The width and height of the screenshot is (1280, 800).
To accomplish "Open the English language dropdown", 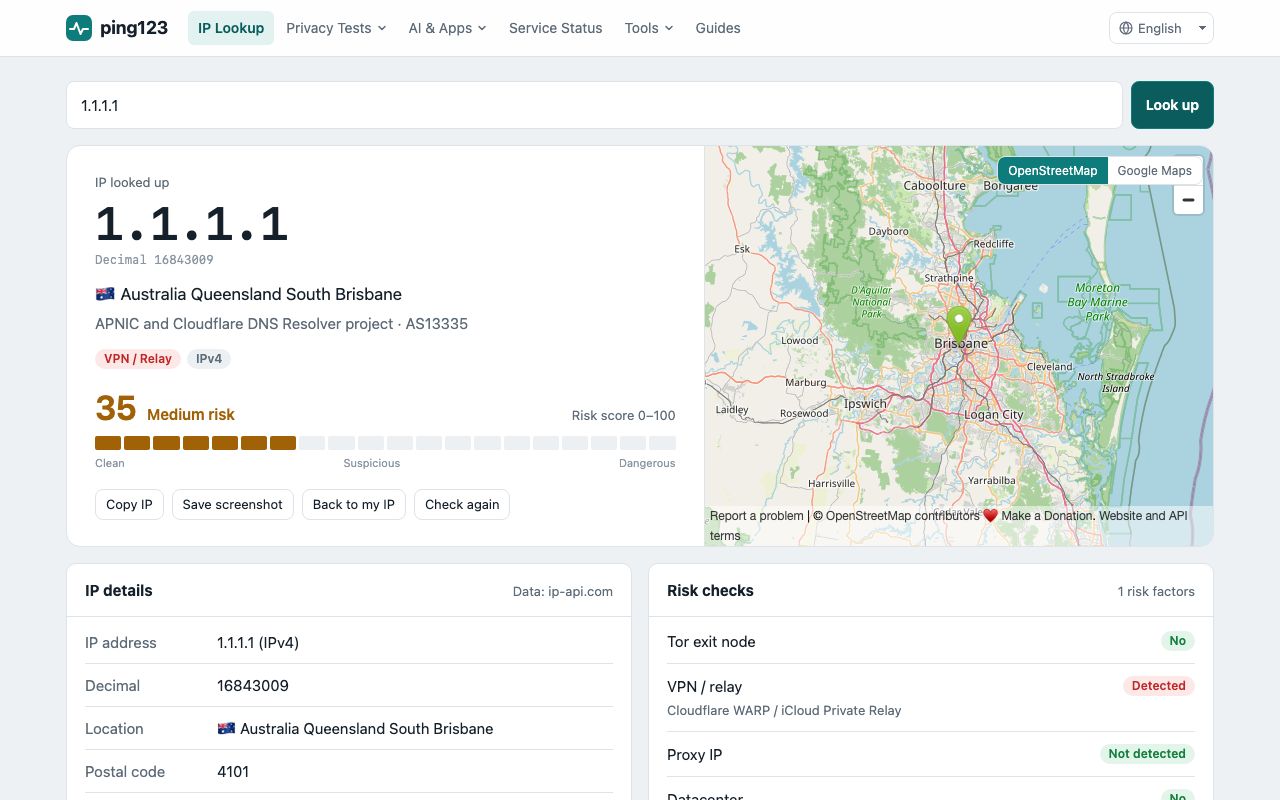I will coord(1161,28).
